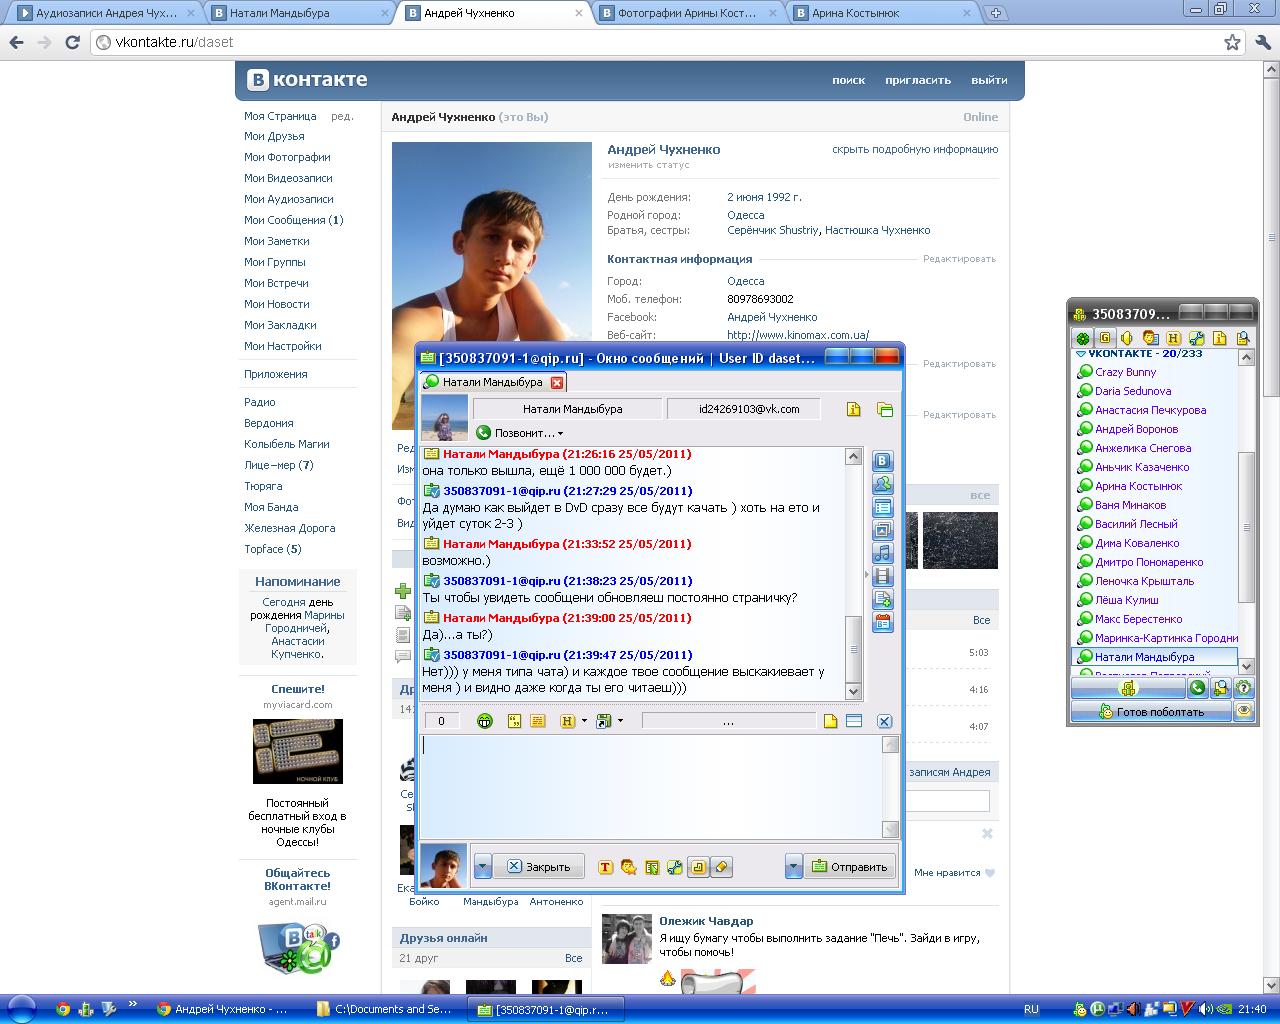Open the 'Готов поболтать' status menu
This screenshot has width=1280, height=1024.
tap(1151, 711)
